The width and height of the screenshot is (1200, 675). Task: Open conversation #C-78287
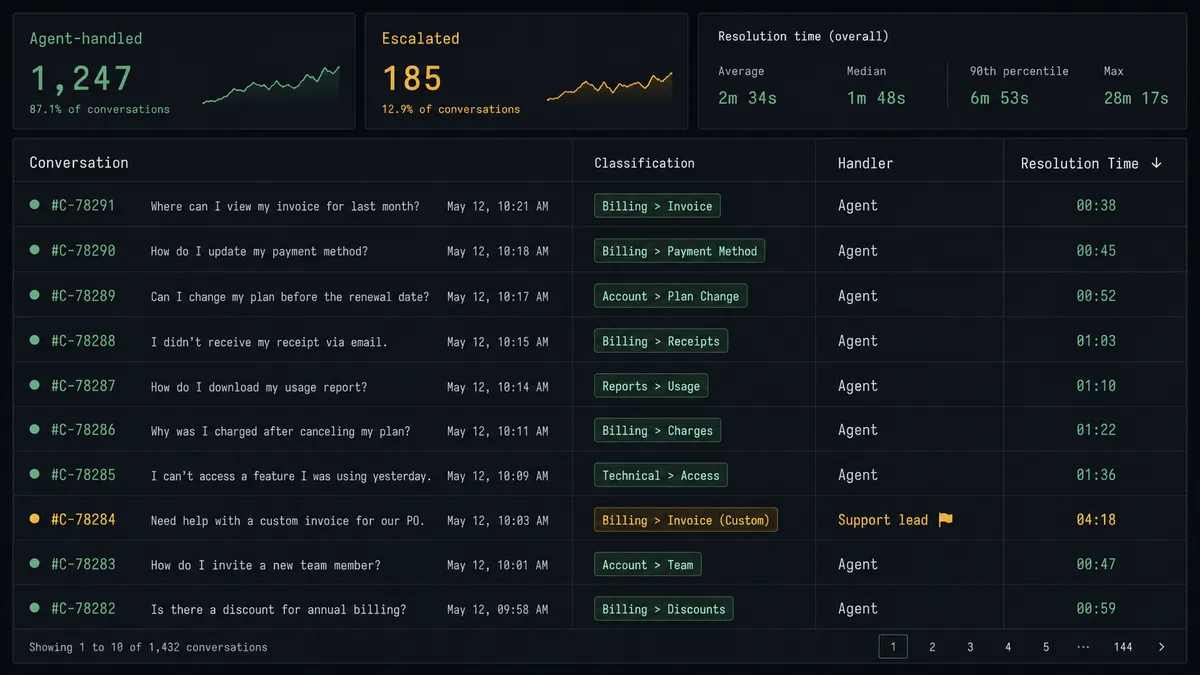[x=83, y=385]
